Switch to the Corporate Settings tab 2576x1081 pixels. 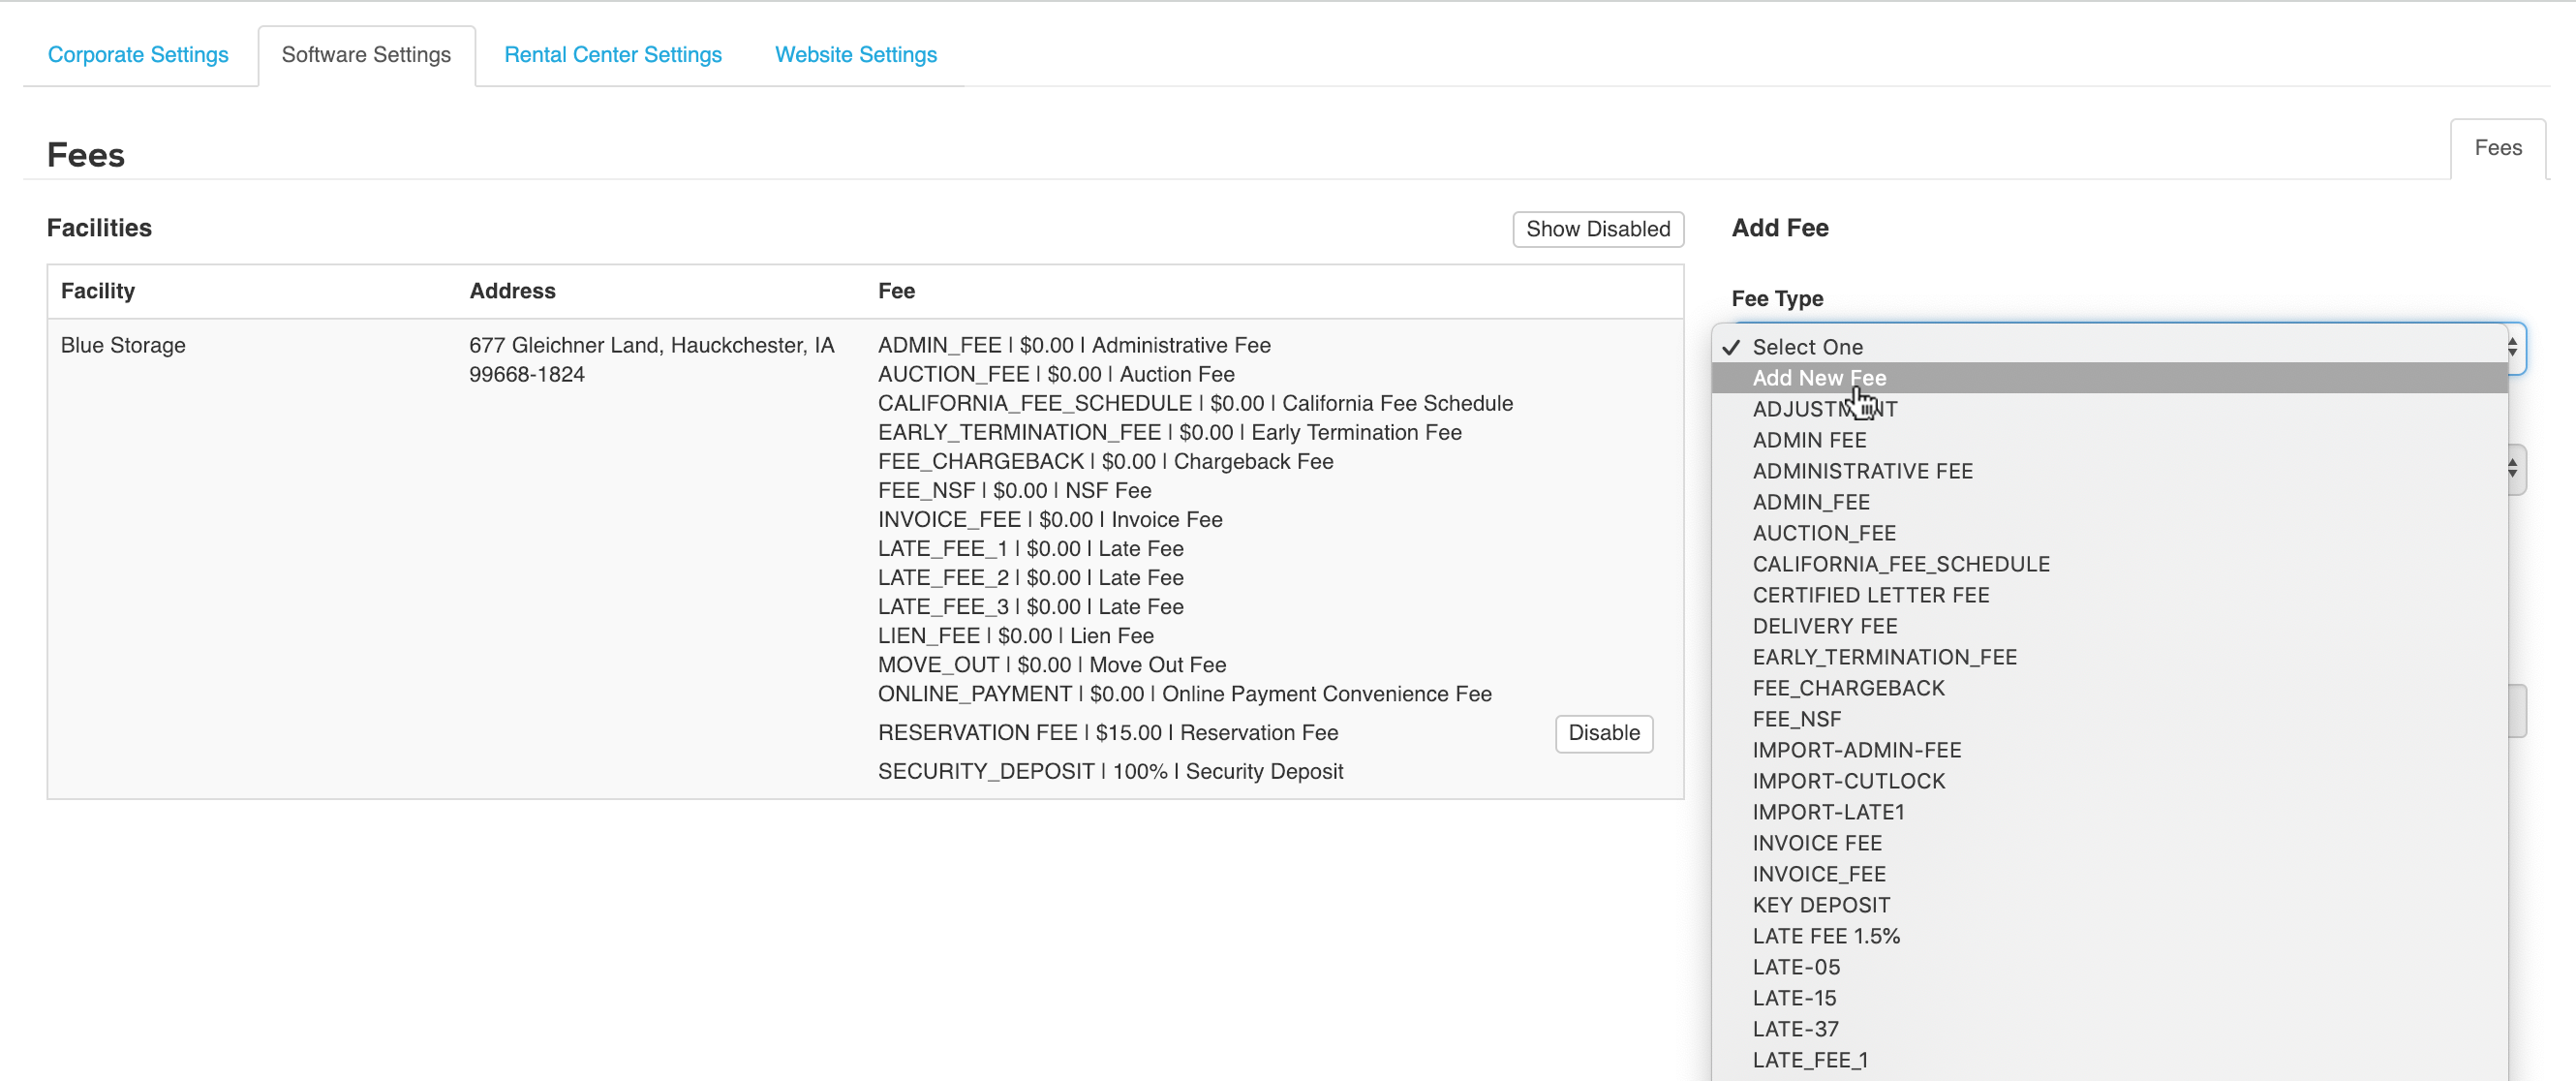(138, 54)
